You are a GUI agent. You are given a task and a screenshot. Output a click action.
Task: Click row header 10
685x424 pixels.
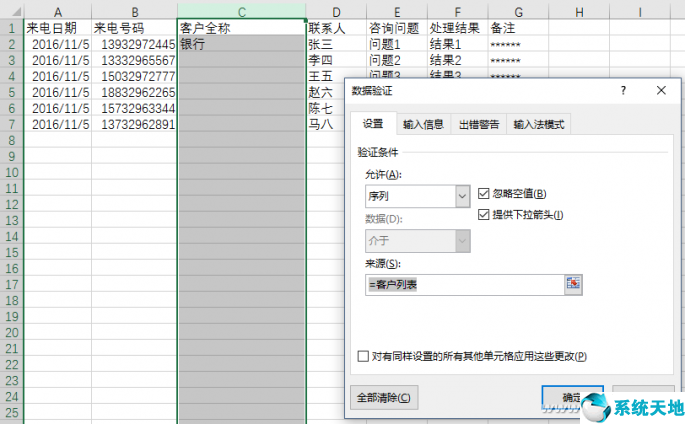pos(11,172)
